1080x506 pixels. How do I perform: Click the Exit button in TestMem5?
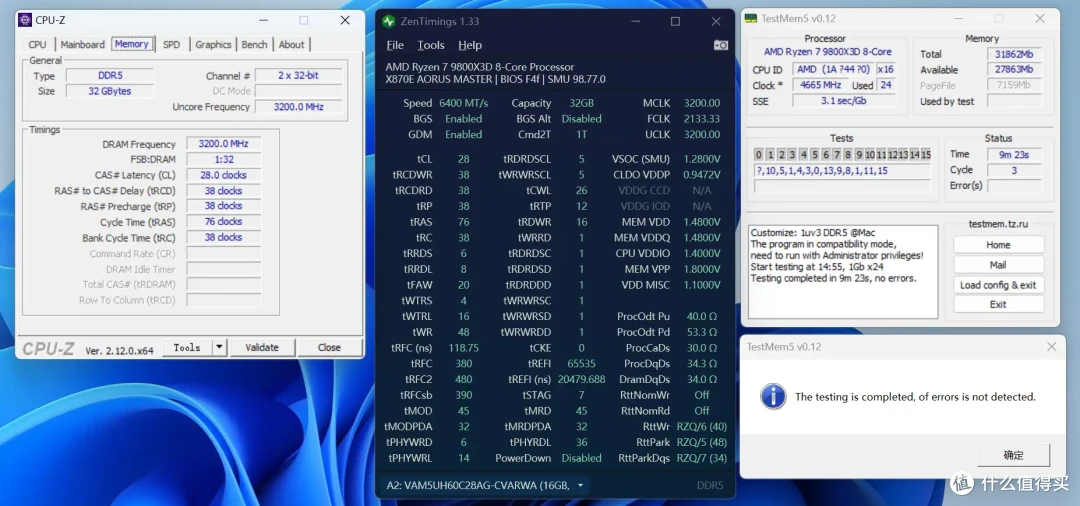pyautogui.click(x=998, y=304)
